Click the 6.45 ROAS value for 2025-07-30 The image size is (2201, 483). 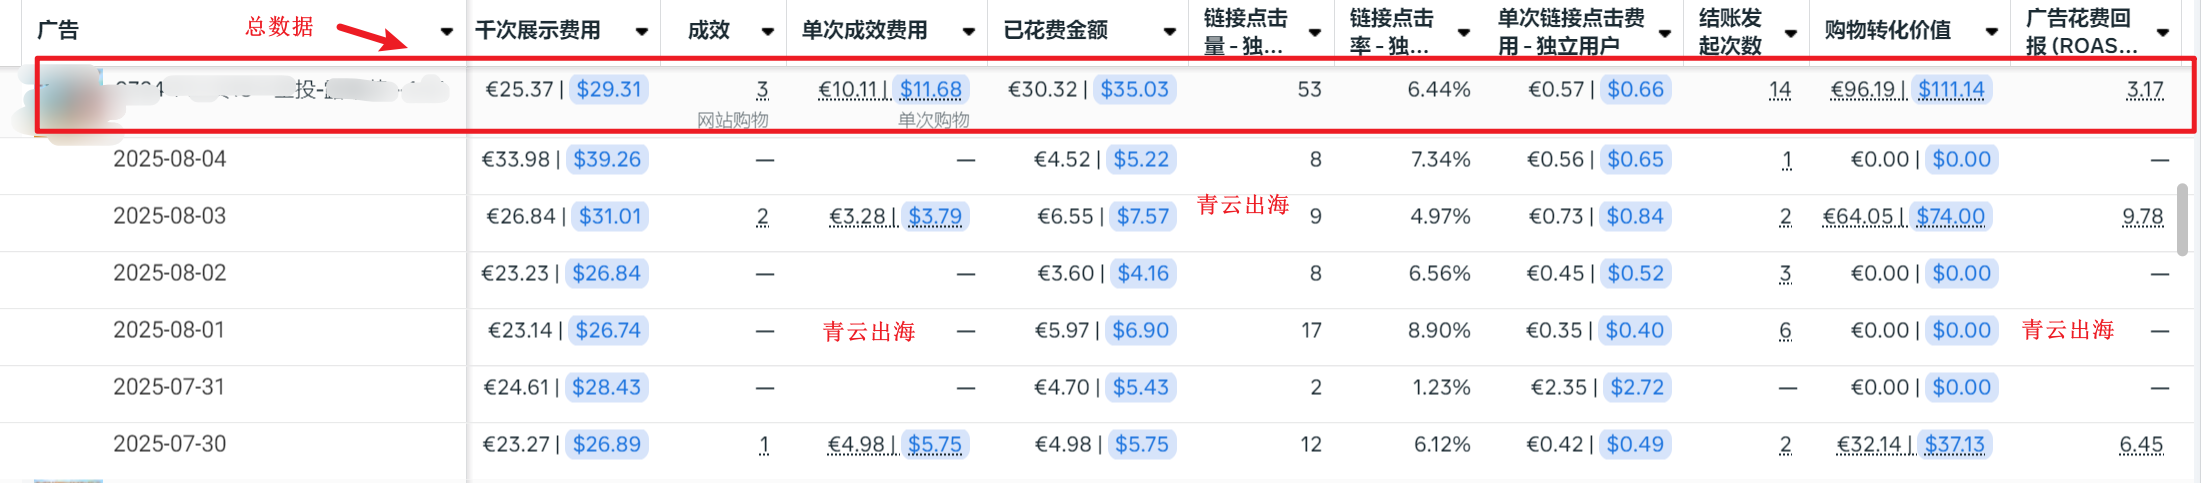[x=2140, y=445]
